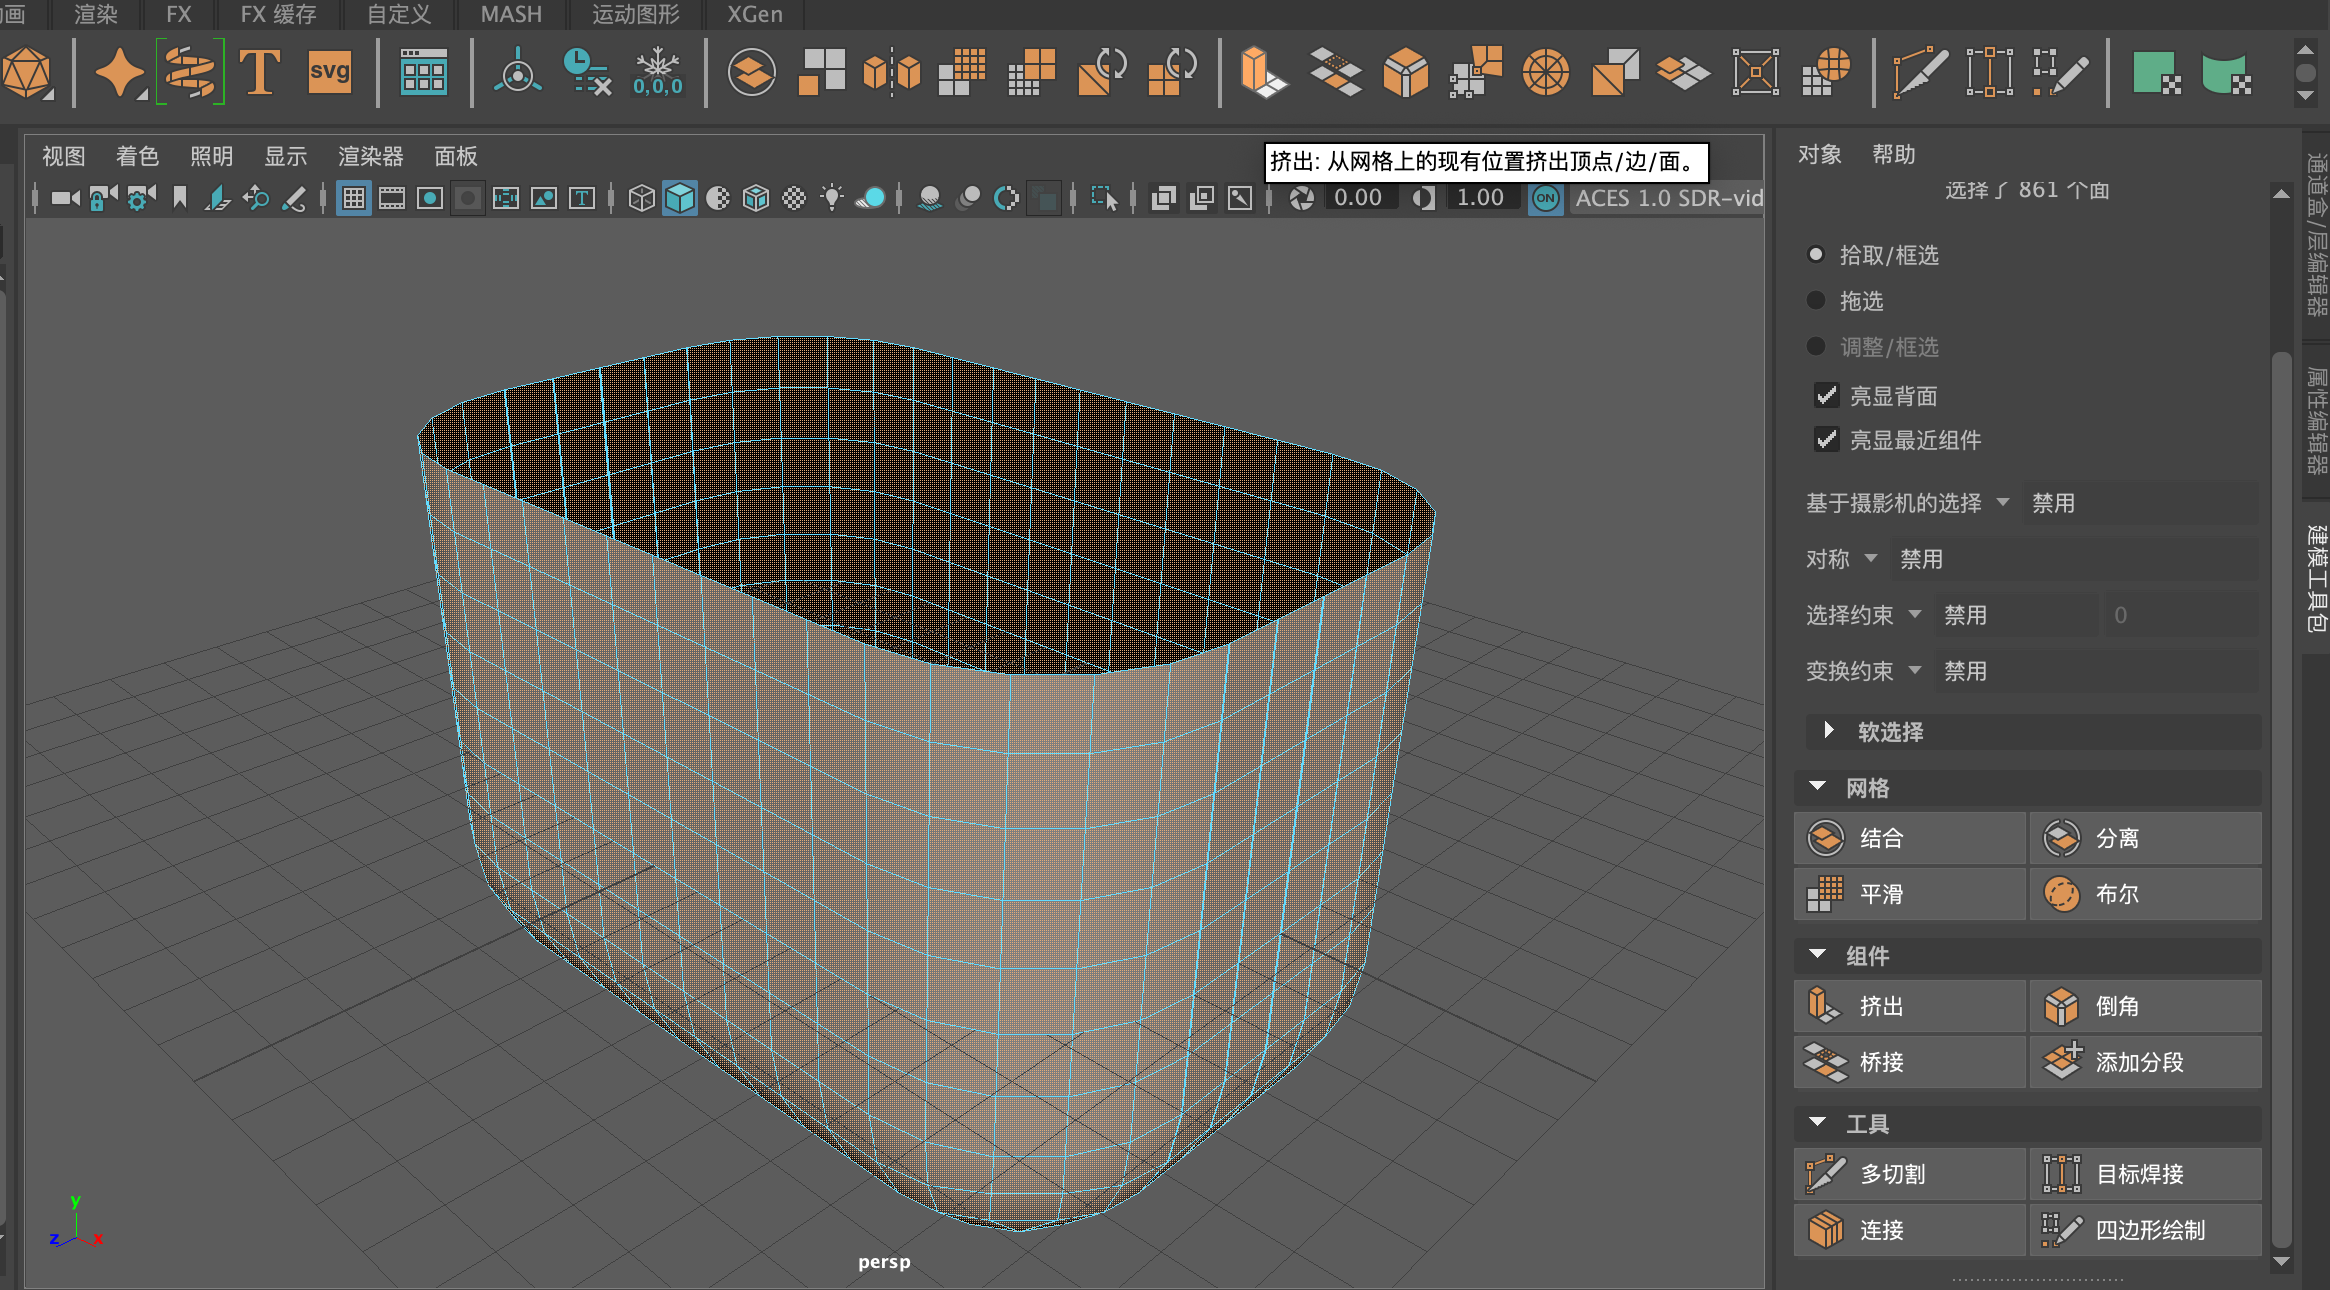
Task: Open the 着色 viewport menu
Action: click(x=137, y=156)
